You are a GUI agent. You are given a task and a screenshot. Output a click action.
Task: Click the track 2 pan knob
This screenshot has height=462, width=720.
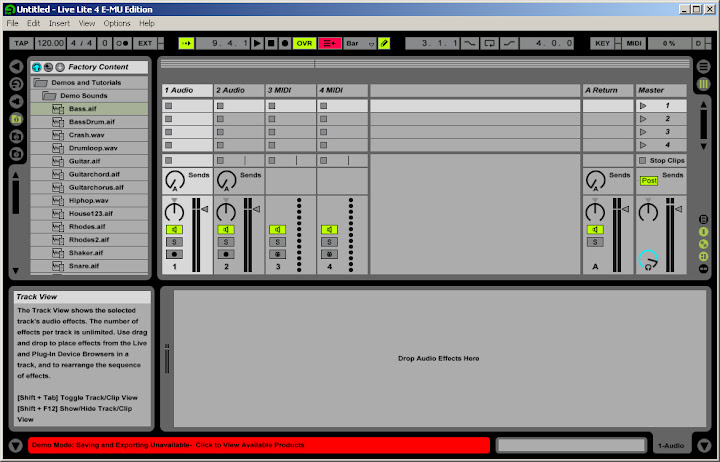(x=226, y=212)
